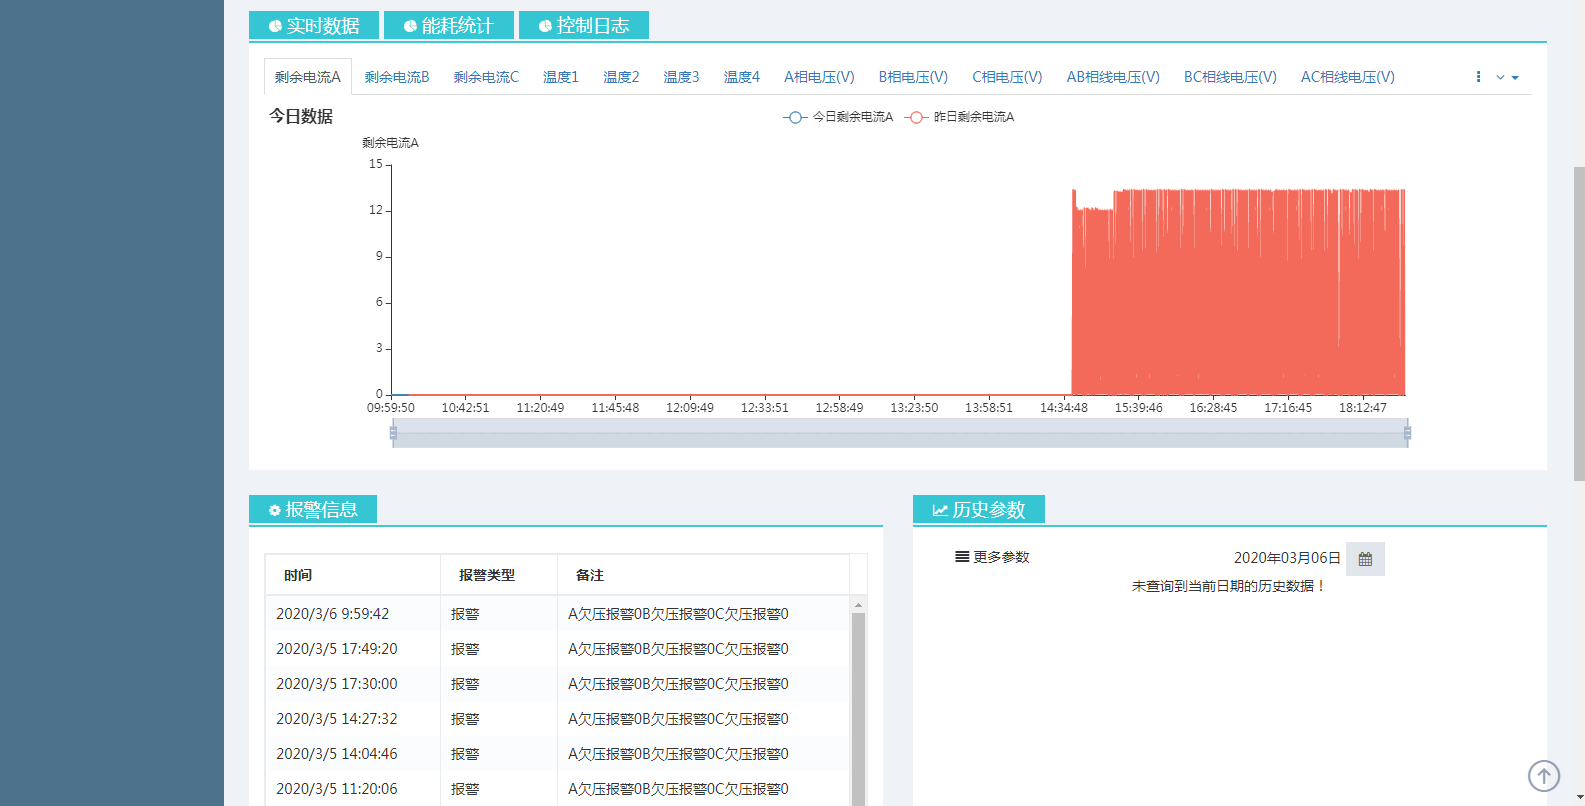The height and width of the screenshot is (806, 1585).
Task: Switch to the 能耗统计 tab
Action: click(449, 26)
